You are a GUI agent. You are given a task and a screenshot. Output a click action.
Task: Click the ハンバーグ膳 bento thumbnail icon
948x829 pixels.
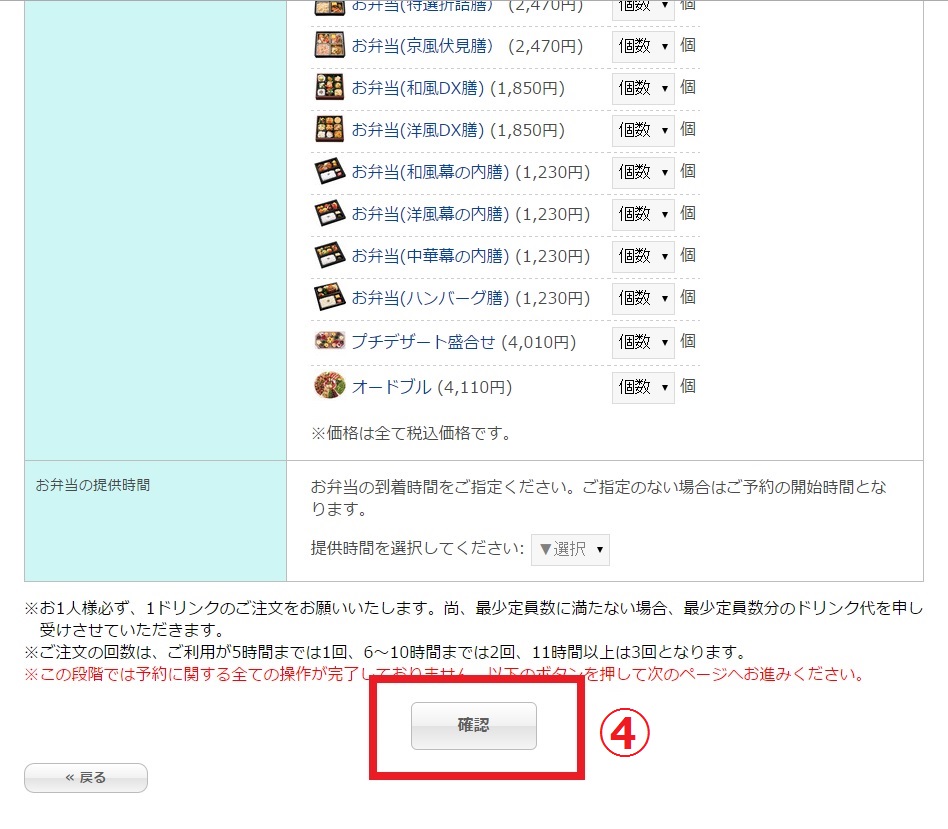pyautogui.click(x=329, y=298)
